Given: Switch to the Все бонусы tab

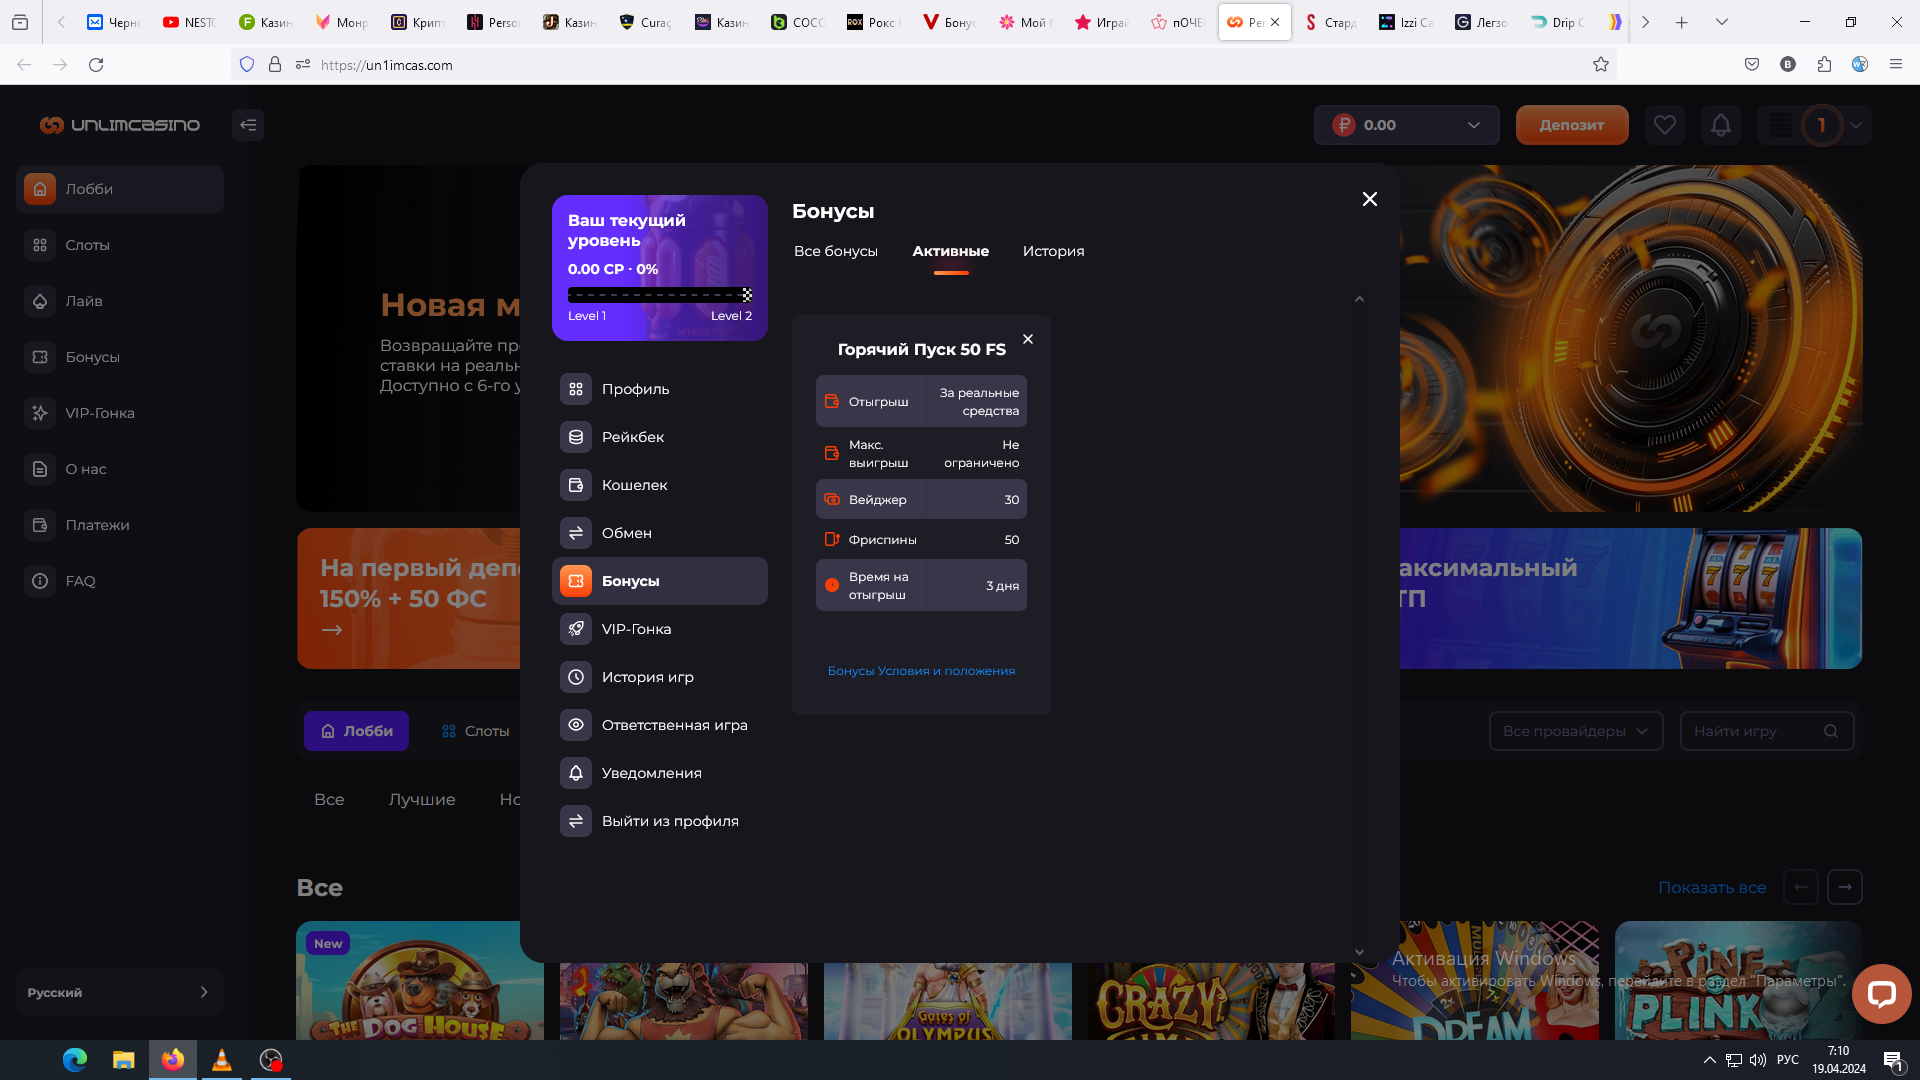Looking at the screenshot, I should [836, 251].
